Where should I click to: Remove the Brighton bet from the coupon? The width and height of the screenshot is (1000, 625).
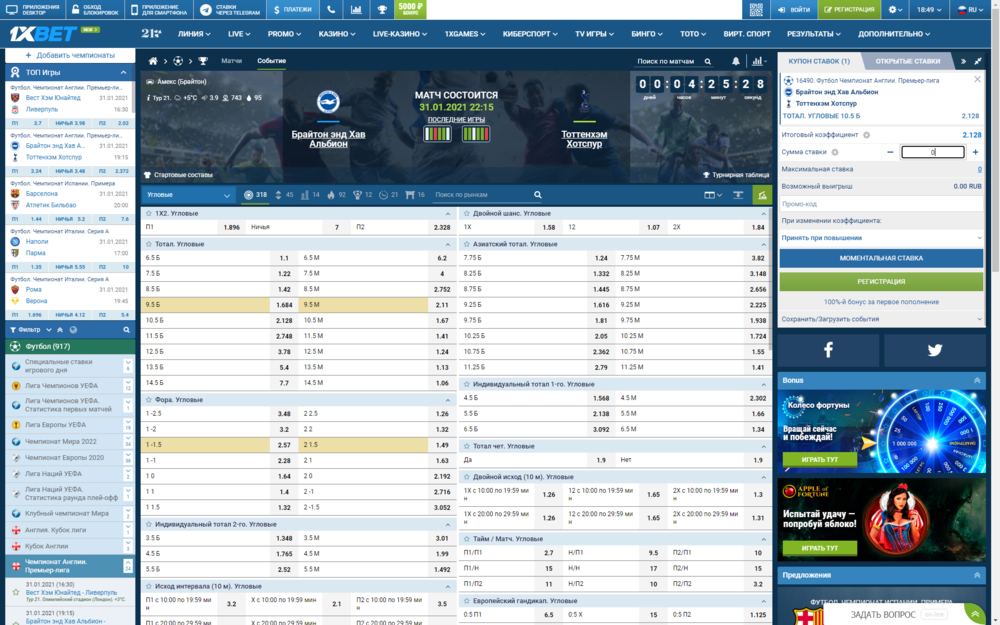[977, 80]
